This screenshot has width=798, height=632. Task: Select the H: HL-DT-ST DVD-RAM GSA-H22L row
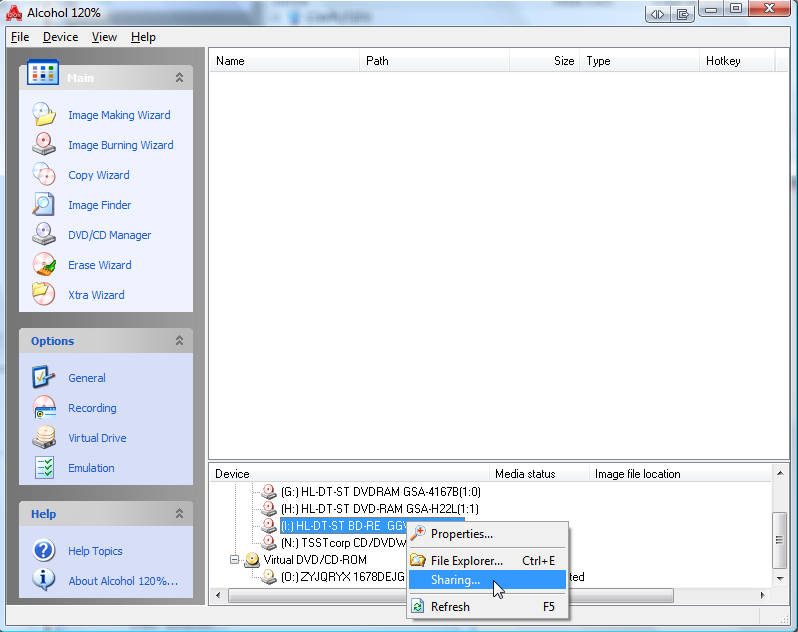[380, 508]
